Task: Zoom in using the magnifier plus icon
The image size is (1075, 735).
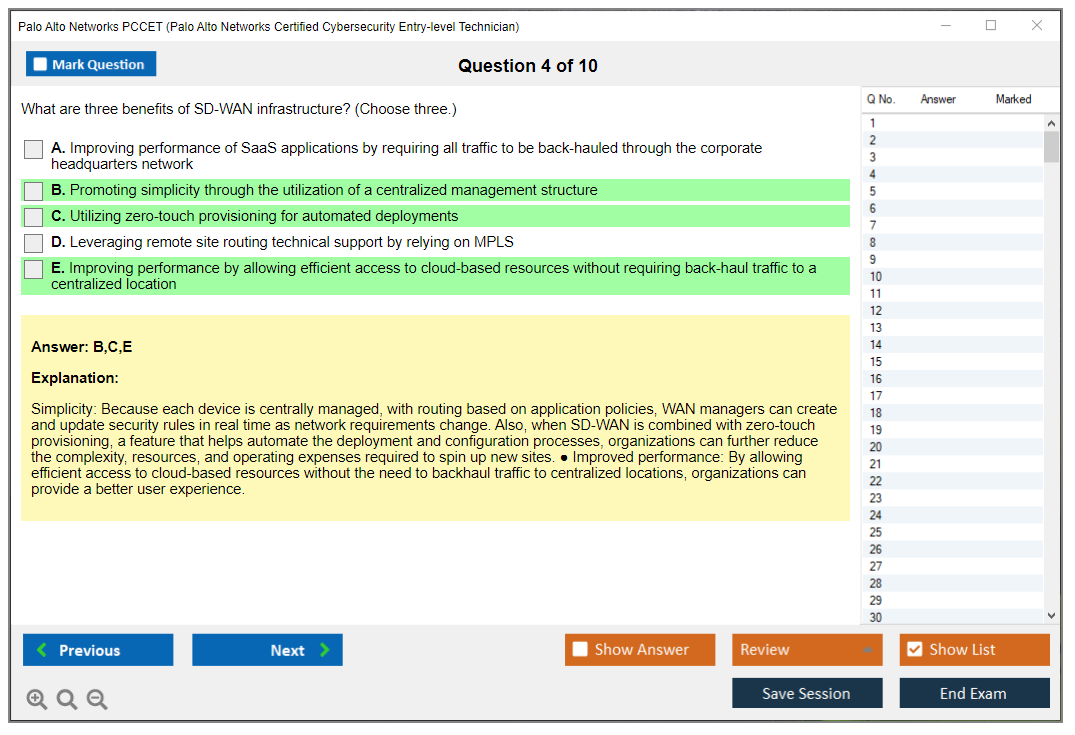Action: 37,700
